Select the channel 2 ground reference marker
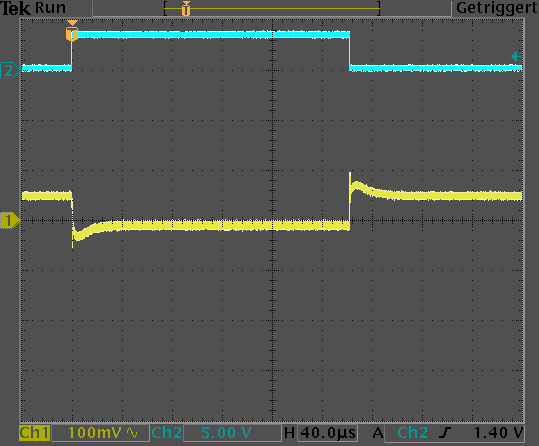 [x=9, y=70]
